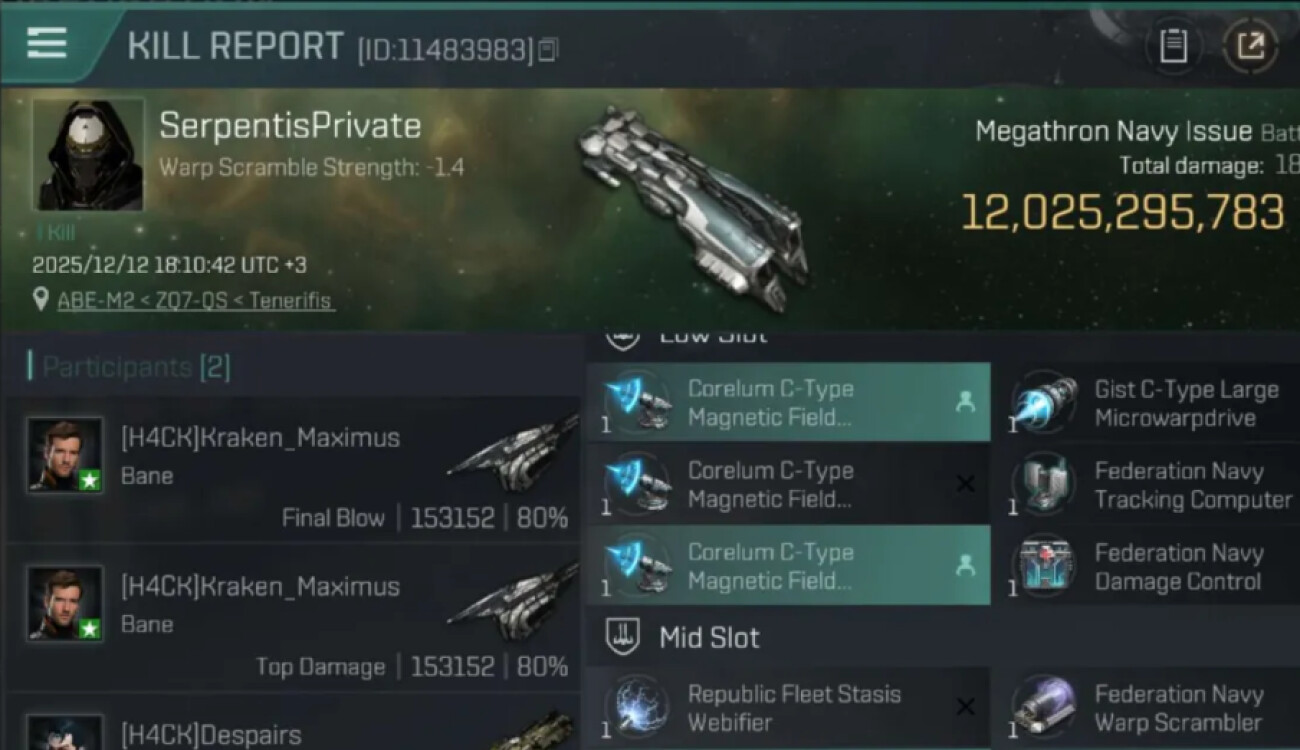The height and width of the screenshot is (750, 1300).
Task: Click the X beside Republic Fleet Stasis Webifier
Action: tap(965, 707)
